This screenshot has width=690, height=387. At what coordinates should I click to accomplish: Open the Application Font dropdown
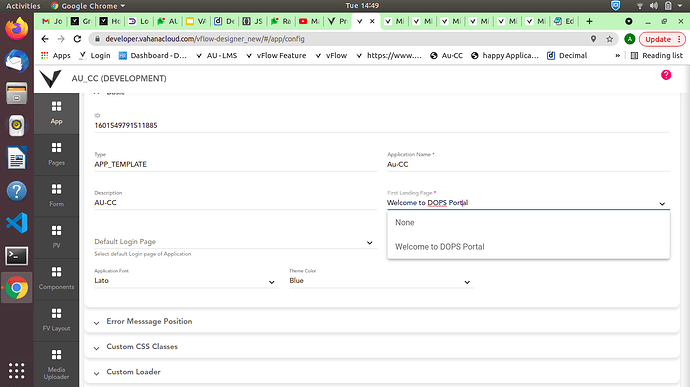pyautogui.click(x=186, y=280)
